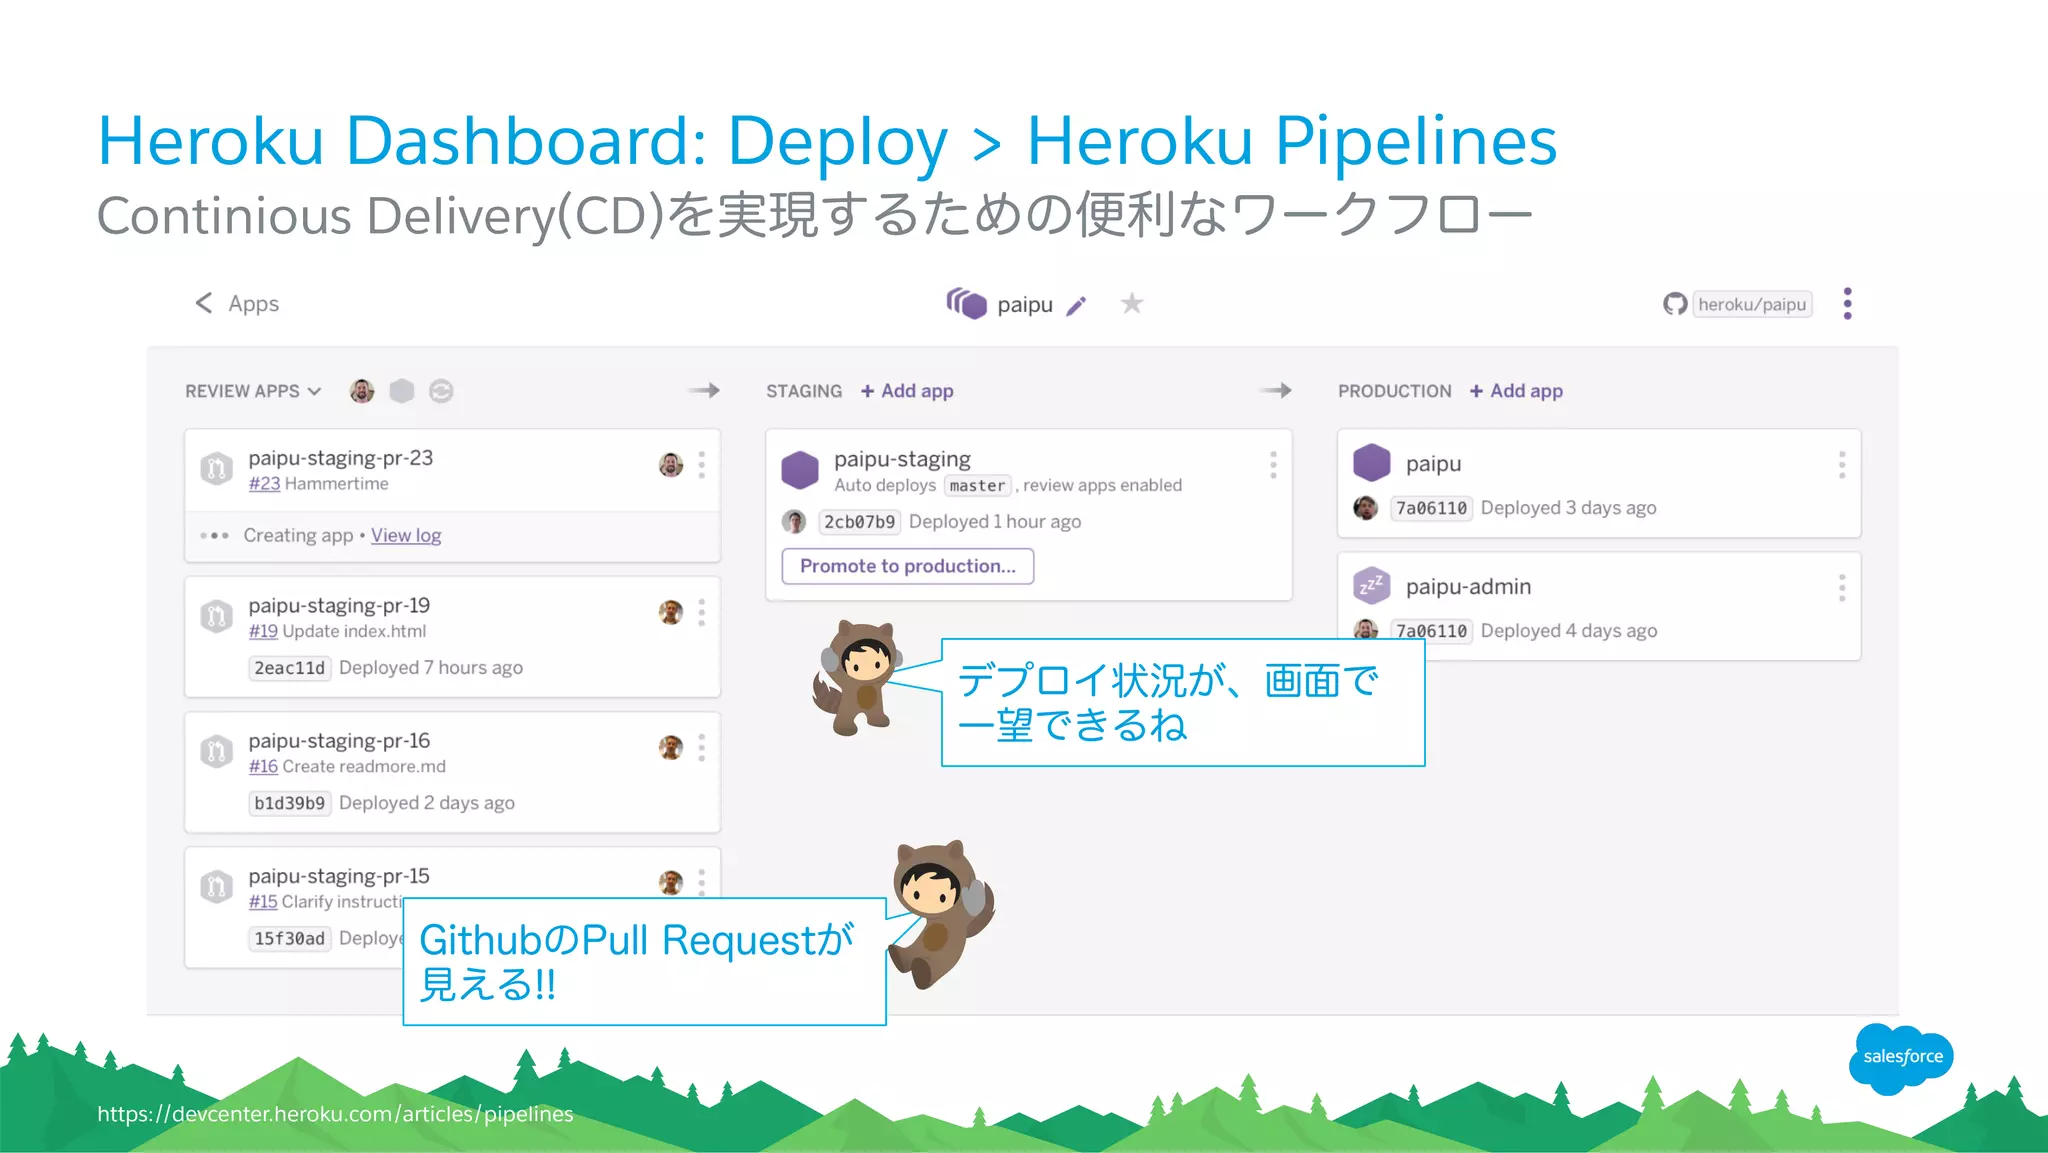Edit the pipeline name with the pencil icon
Image resolution: width=2048 pixels, height=1153 pixels.
tap(1076, 306)
